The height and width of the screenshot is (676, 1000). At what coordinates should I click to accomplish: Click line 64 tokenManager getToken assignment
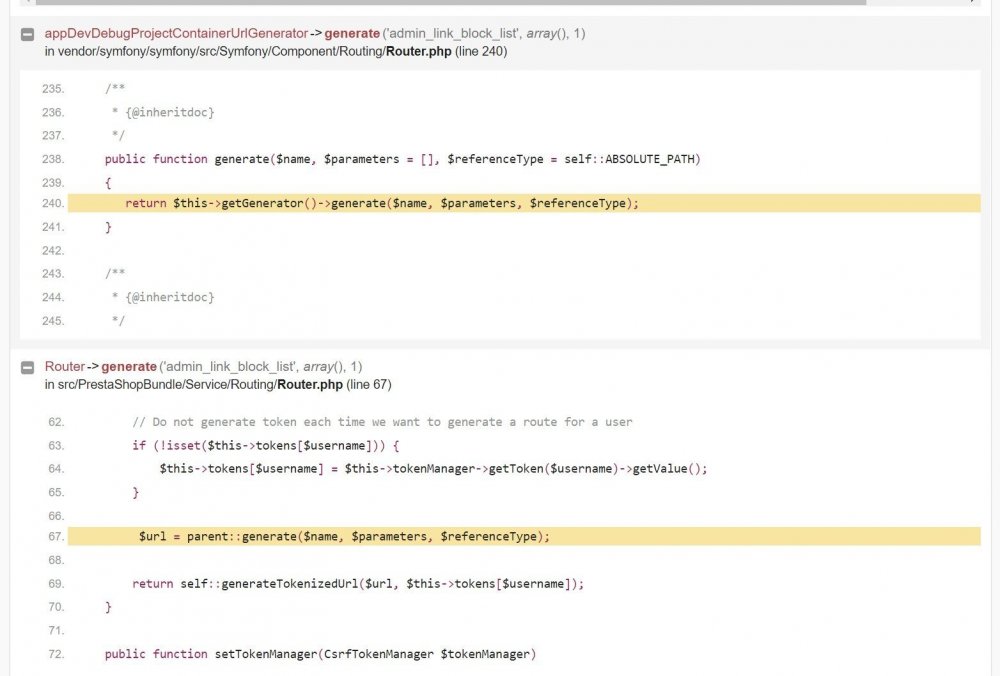[x=434, y=469]
